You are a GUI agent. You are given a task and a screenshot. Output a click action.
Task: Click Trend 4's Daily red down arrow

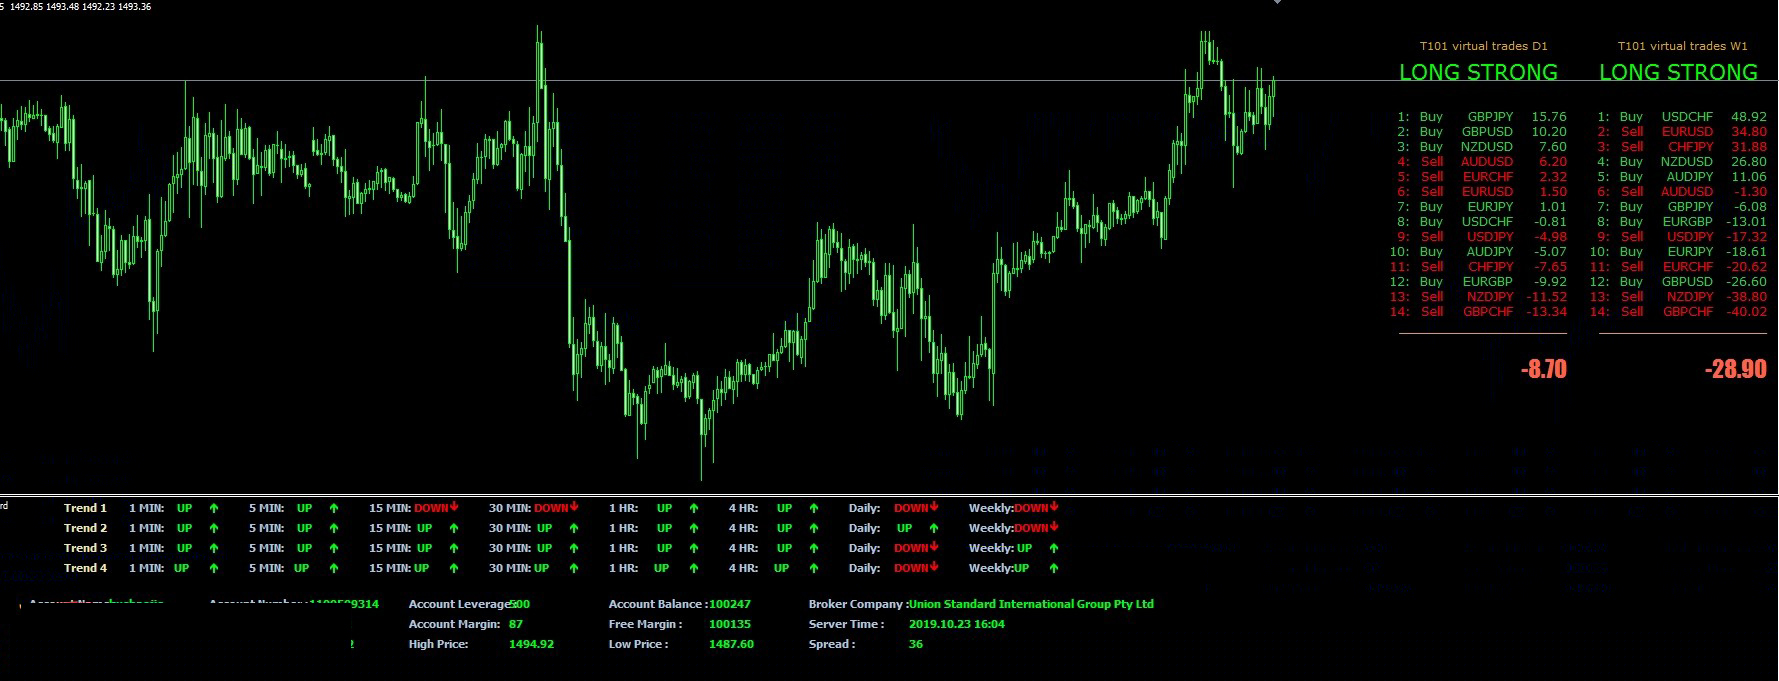point(934,567)
